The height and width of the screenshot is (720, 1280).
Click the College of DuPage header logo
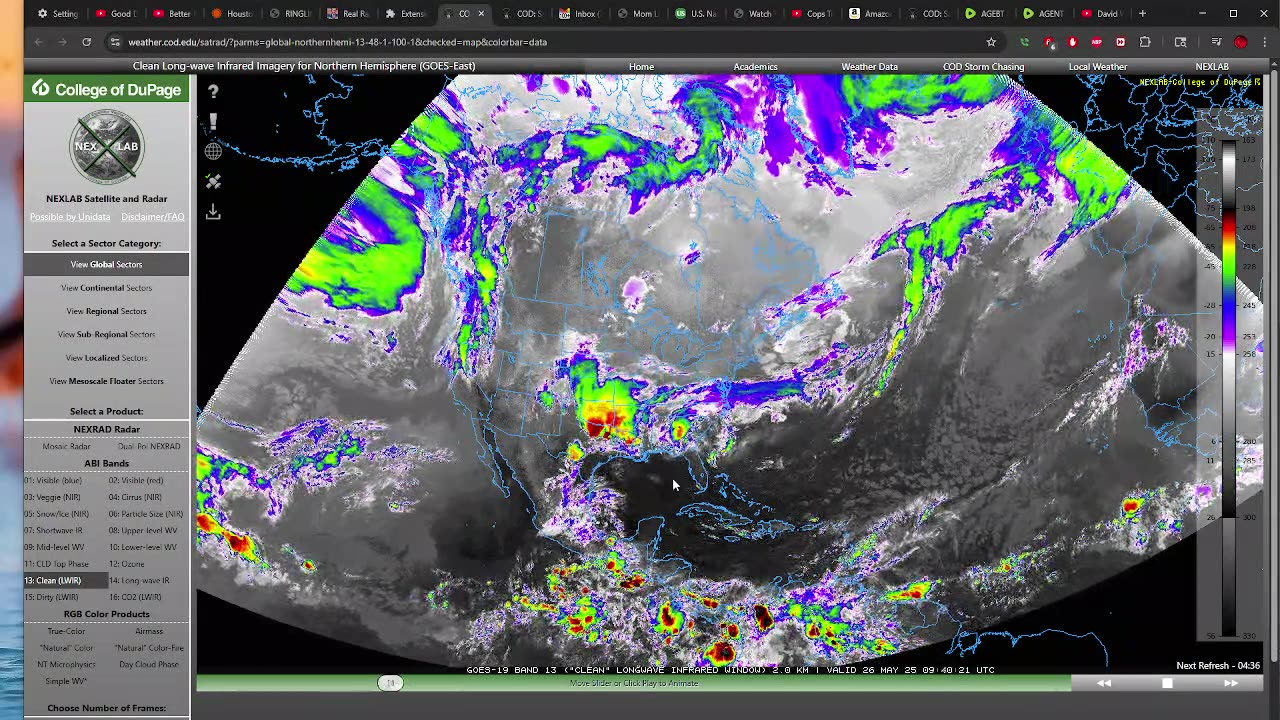point(106,89)
